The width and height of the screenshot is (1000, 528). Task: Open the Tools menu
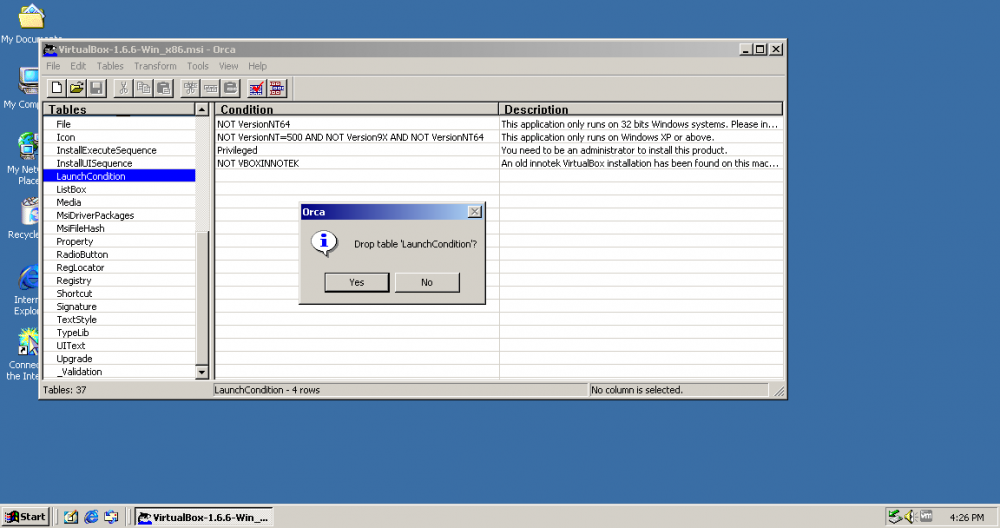tap(198, 66)
